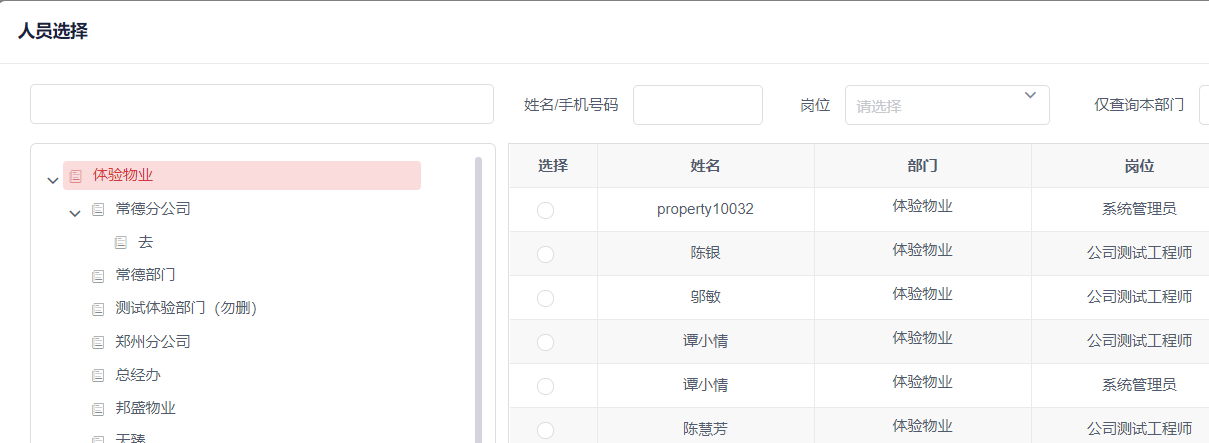Click the document icon beside 常德分公司
1209x443 pixels.
pyautogui.click(x=98, y=210)
